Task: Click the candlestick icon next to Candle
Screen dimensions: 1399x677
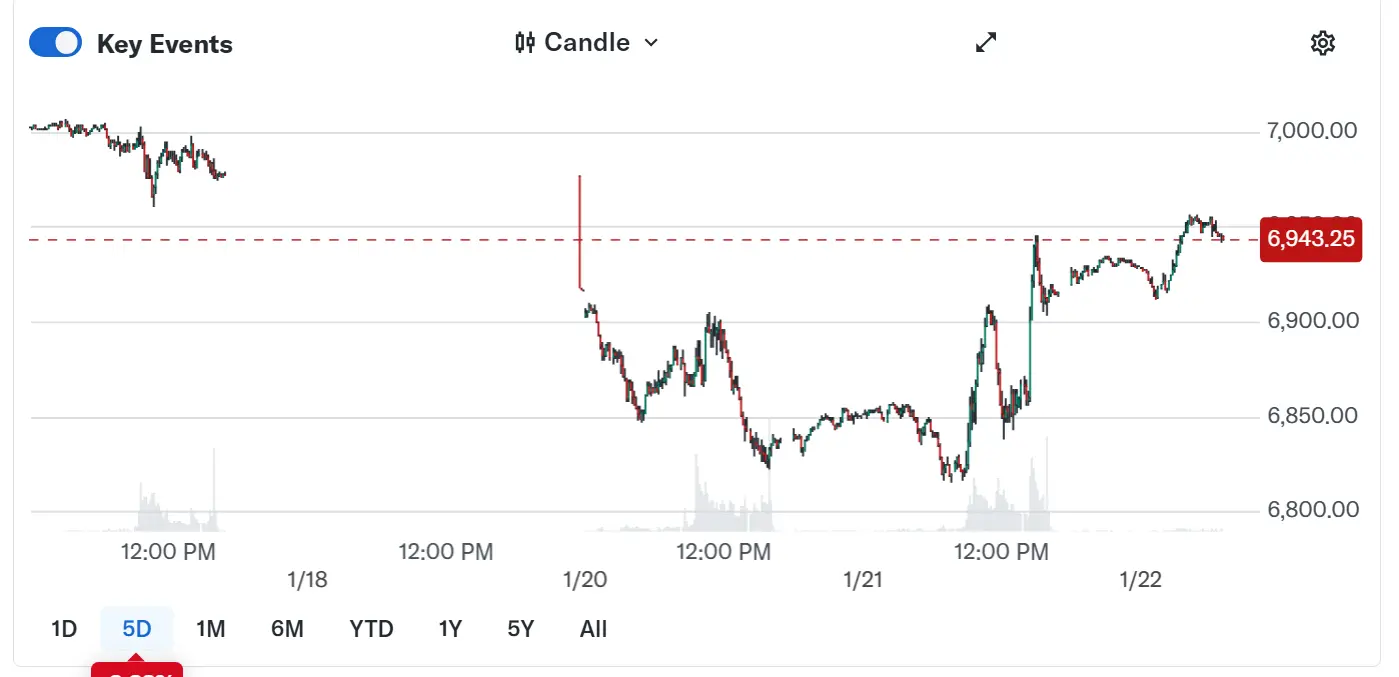Action: 524,42
